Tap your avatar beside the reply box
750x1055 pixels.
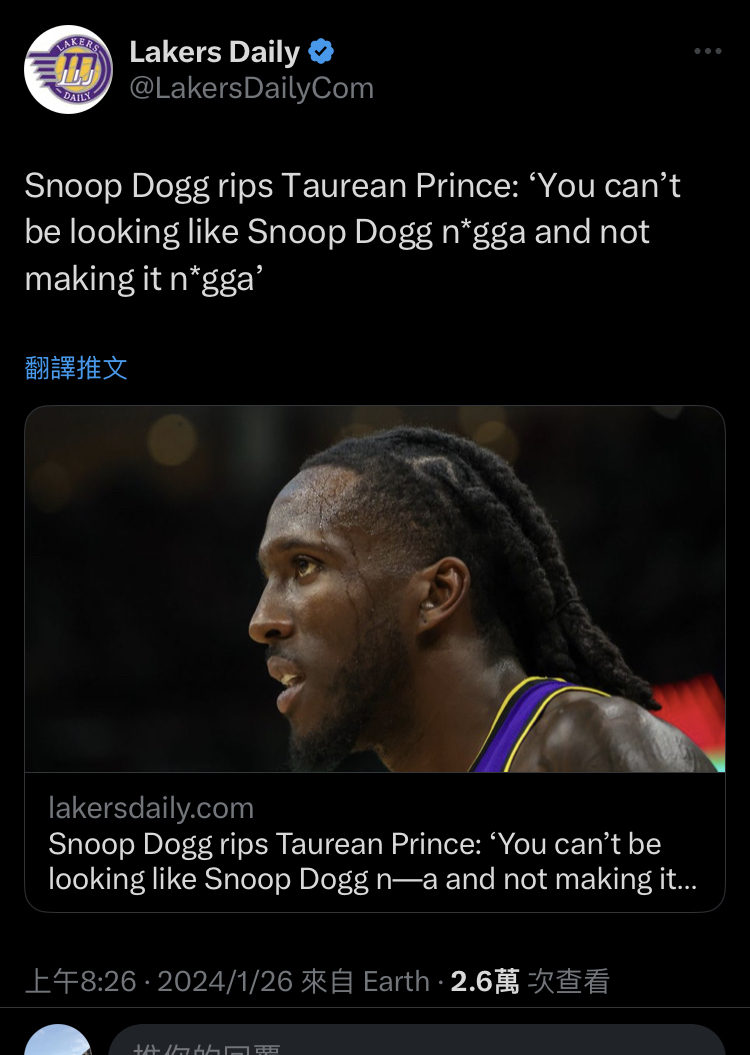pyautogui.click(x=58, y=1040)
